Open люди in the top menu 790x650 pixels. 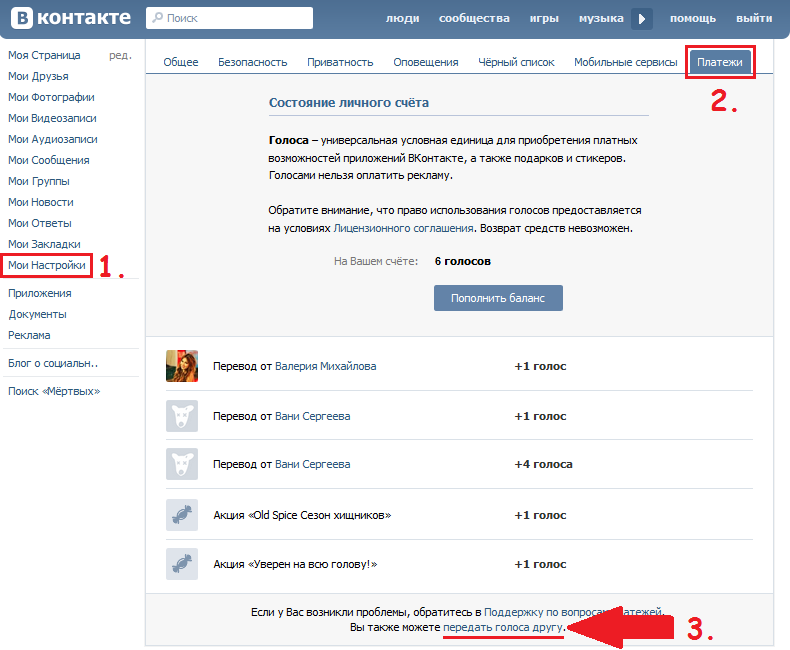(403, 18)
